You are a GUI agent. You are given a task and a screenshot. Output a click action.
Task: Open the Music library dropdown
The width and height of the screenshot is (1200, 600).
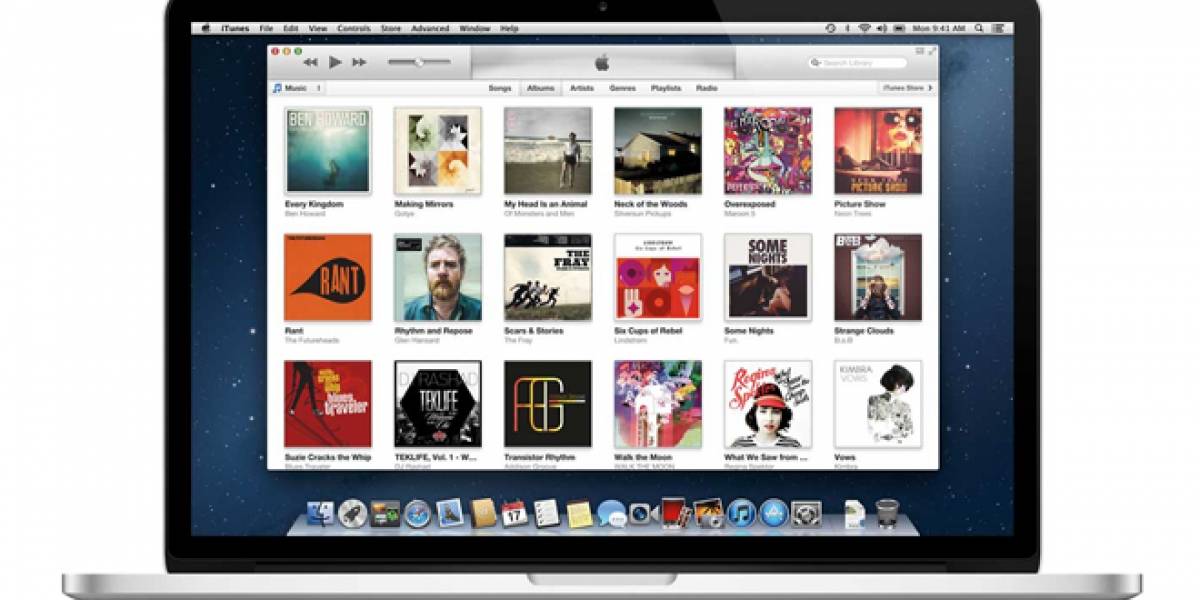pos(297,88)
